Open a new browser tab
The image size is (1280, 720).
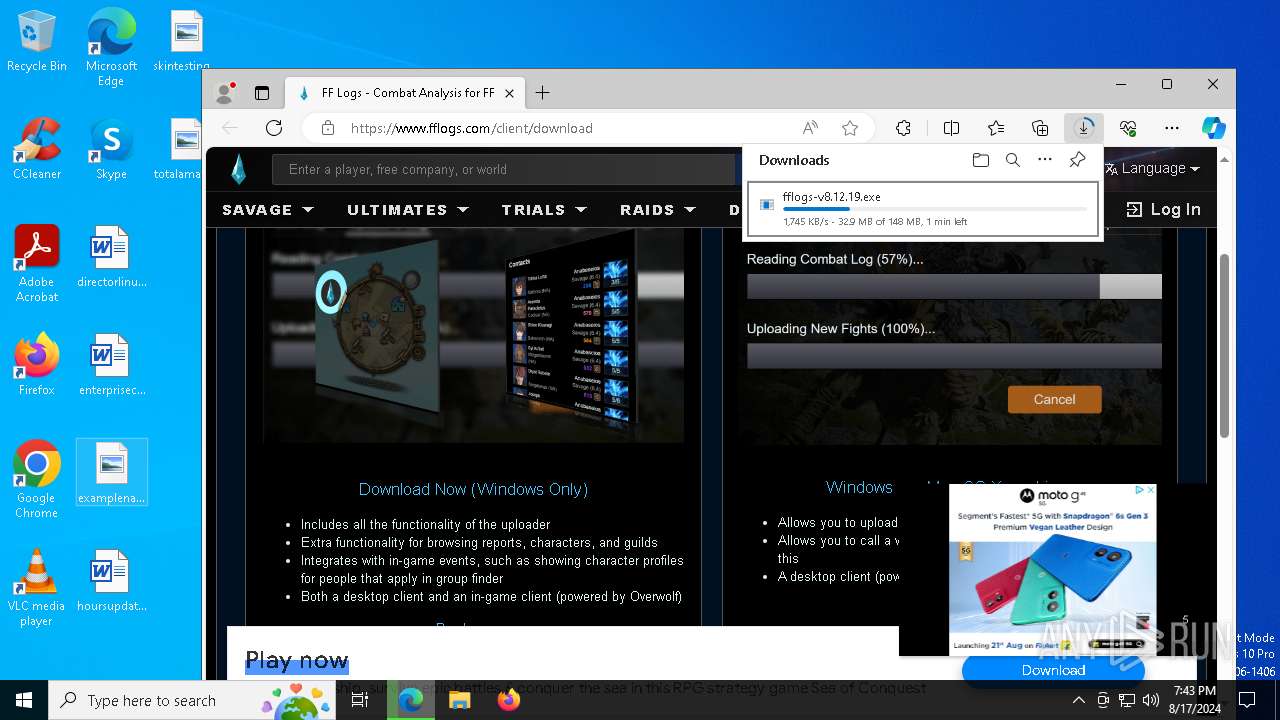(542, 93)
